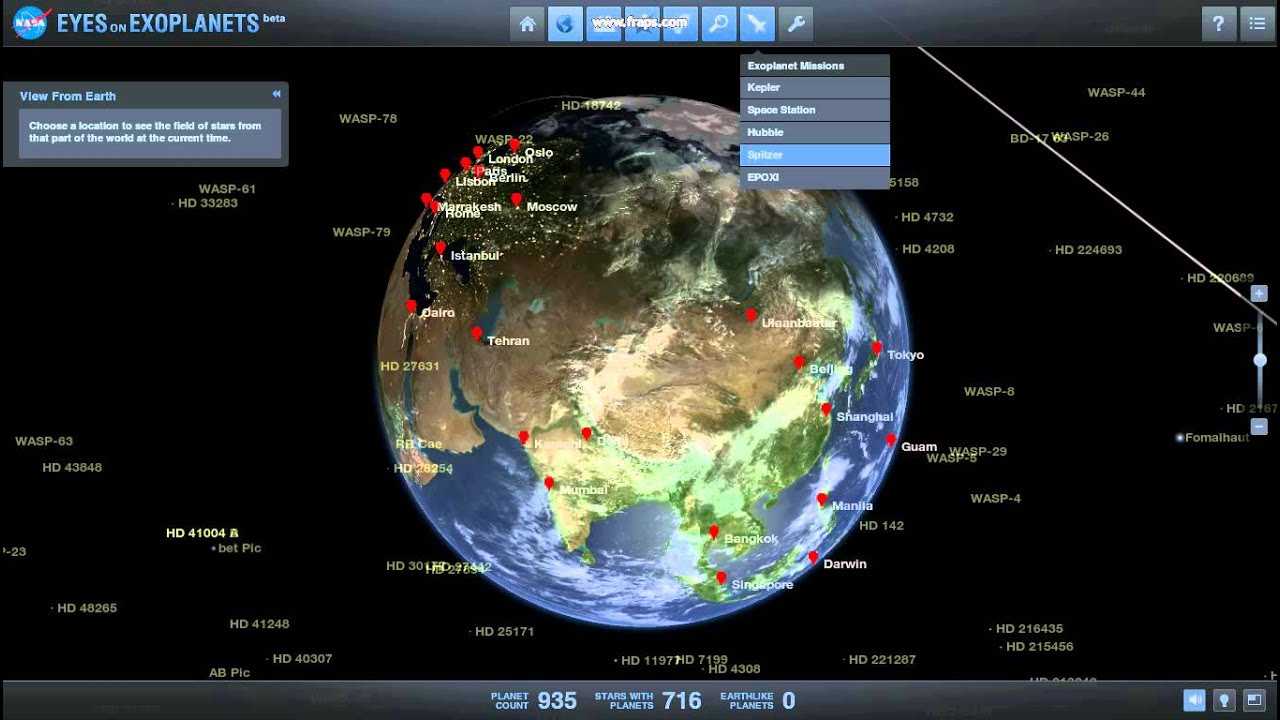Viewport: 1280px width, 720px height.
Task: Click the Marrakesh location pin
Action: (x=426, y=200)
